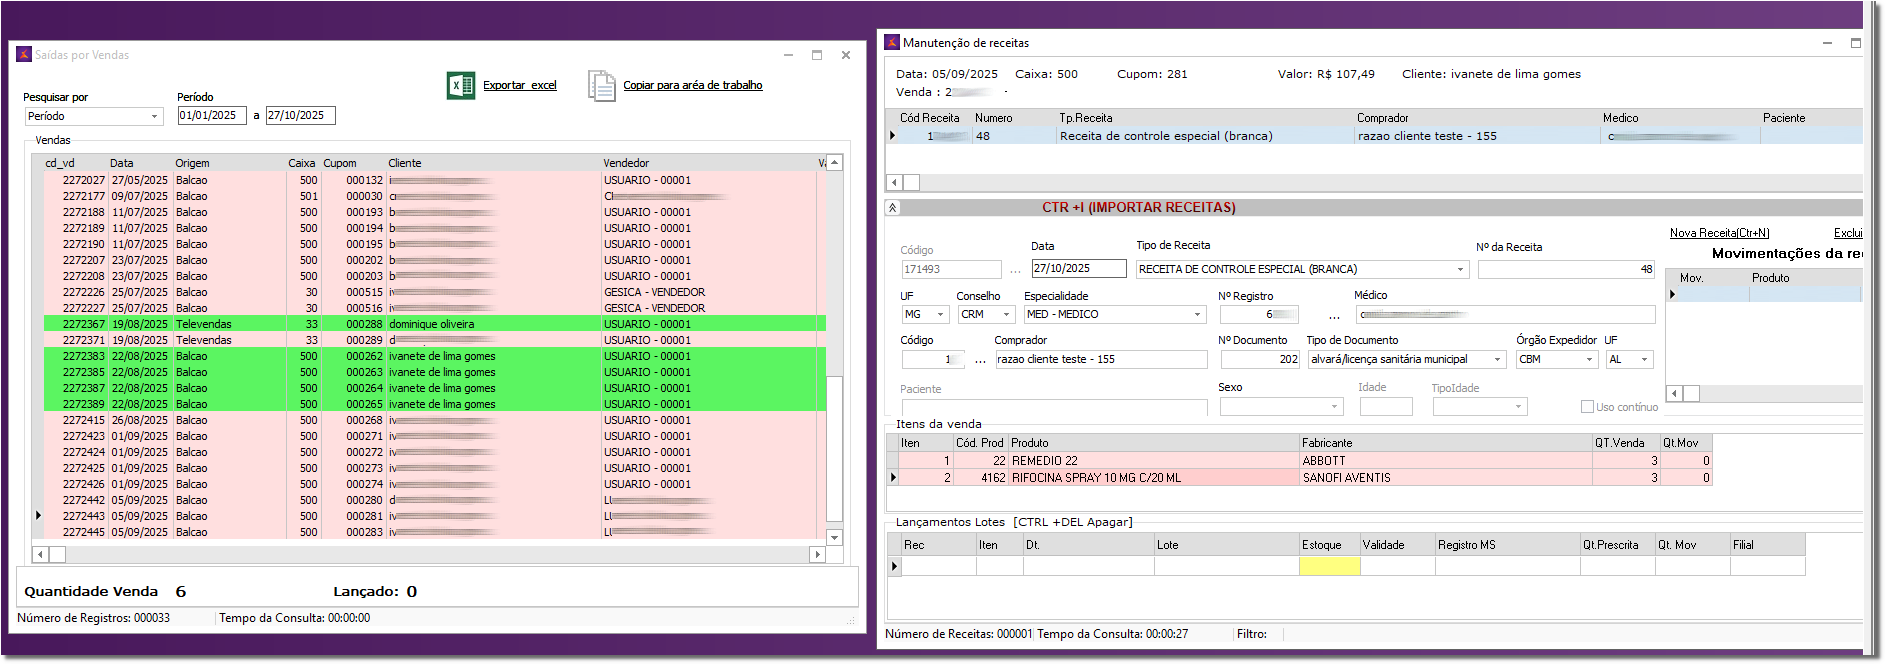Click Nova Receita (Ctr+N) link
This screenshot has height=664, width=1885.
[x=1719, y=233]
